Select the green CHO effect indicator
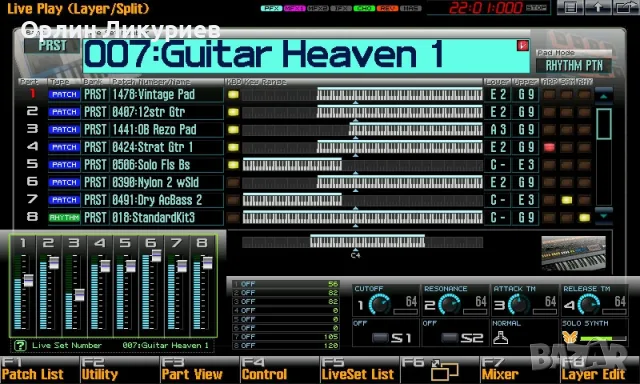The height and width of the screenshot is (384, 640). coord(364,8)
